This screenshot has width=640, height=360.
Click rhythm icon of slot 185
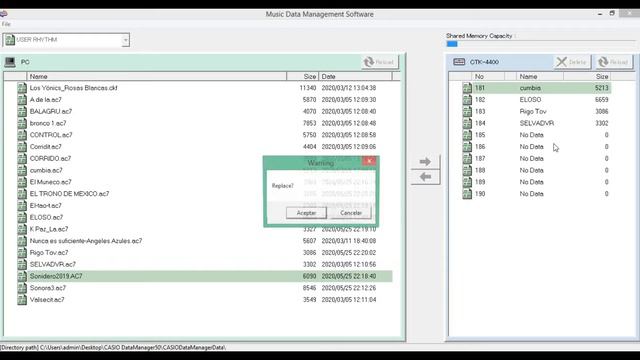click(x=467, y=135)
